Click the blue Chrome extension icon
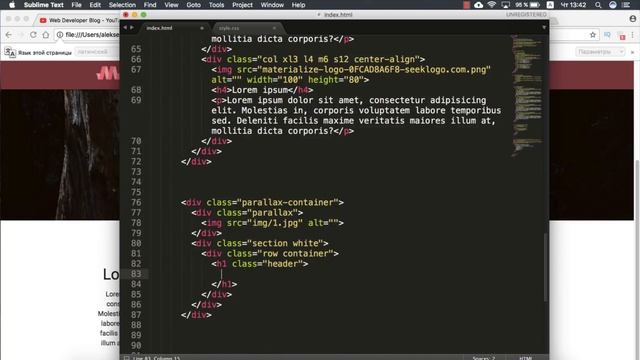The width and height of the screenshot is (640, 360). click(x=607, y=35)
